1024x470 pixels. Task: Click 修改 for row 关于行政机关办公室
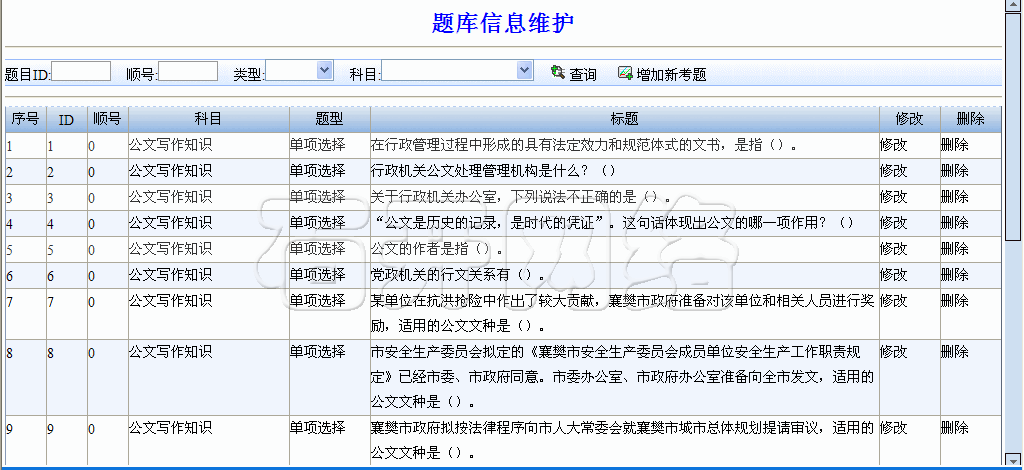[x=893, y=197]
